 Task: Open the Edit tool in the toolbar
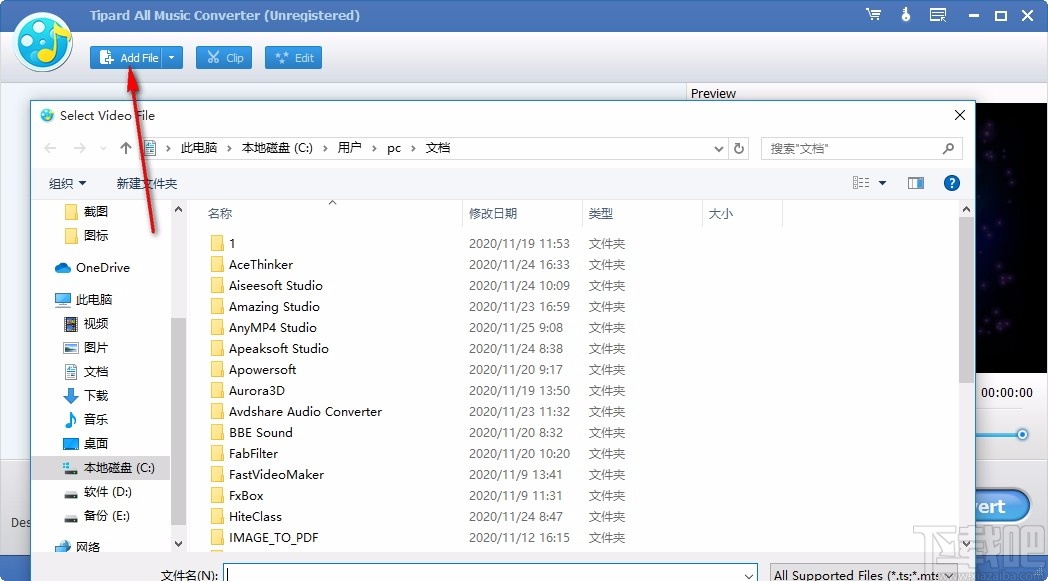pos(293,57)
